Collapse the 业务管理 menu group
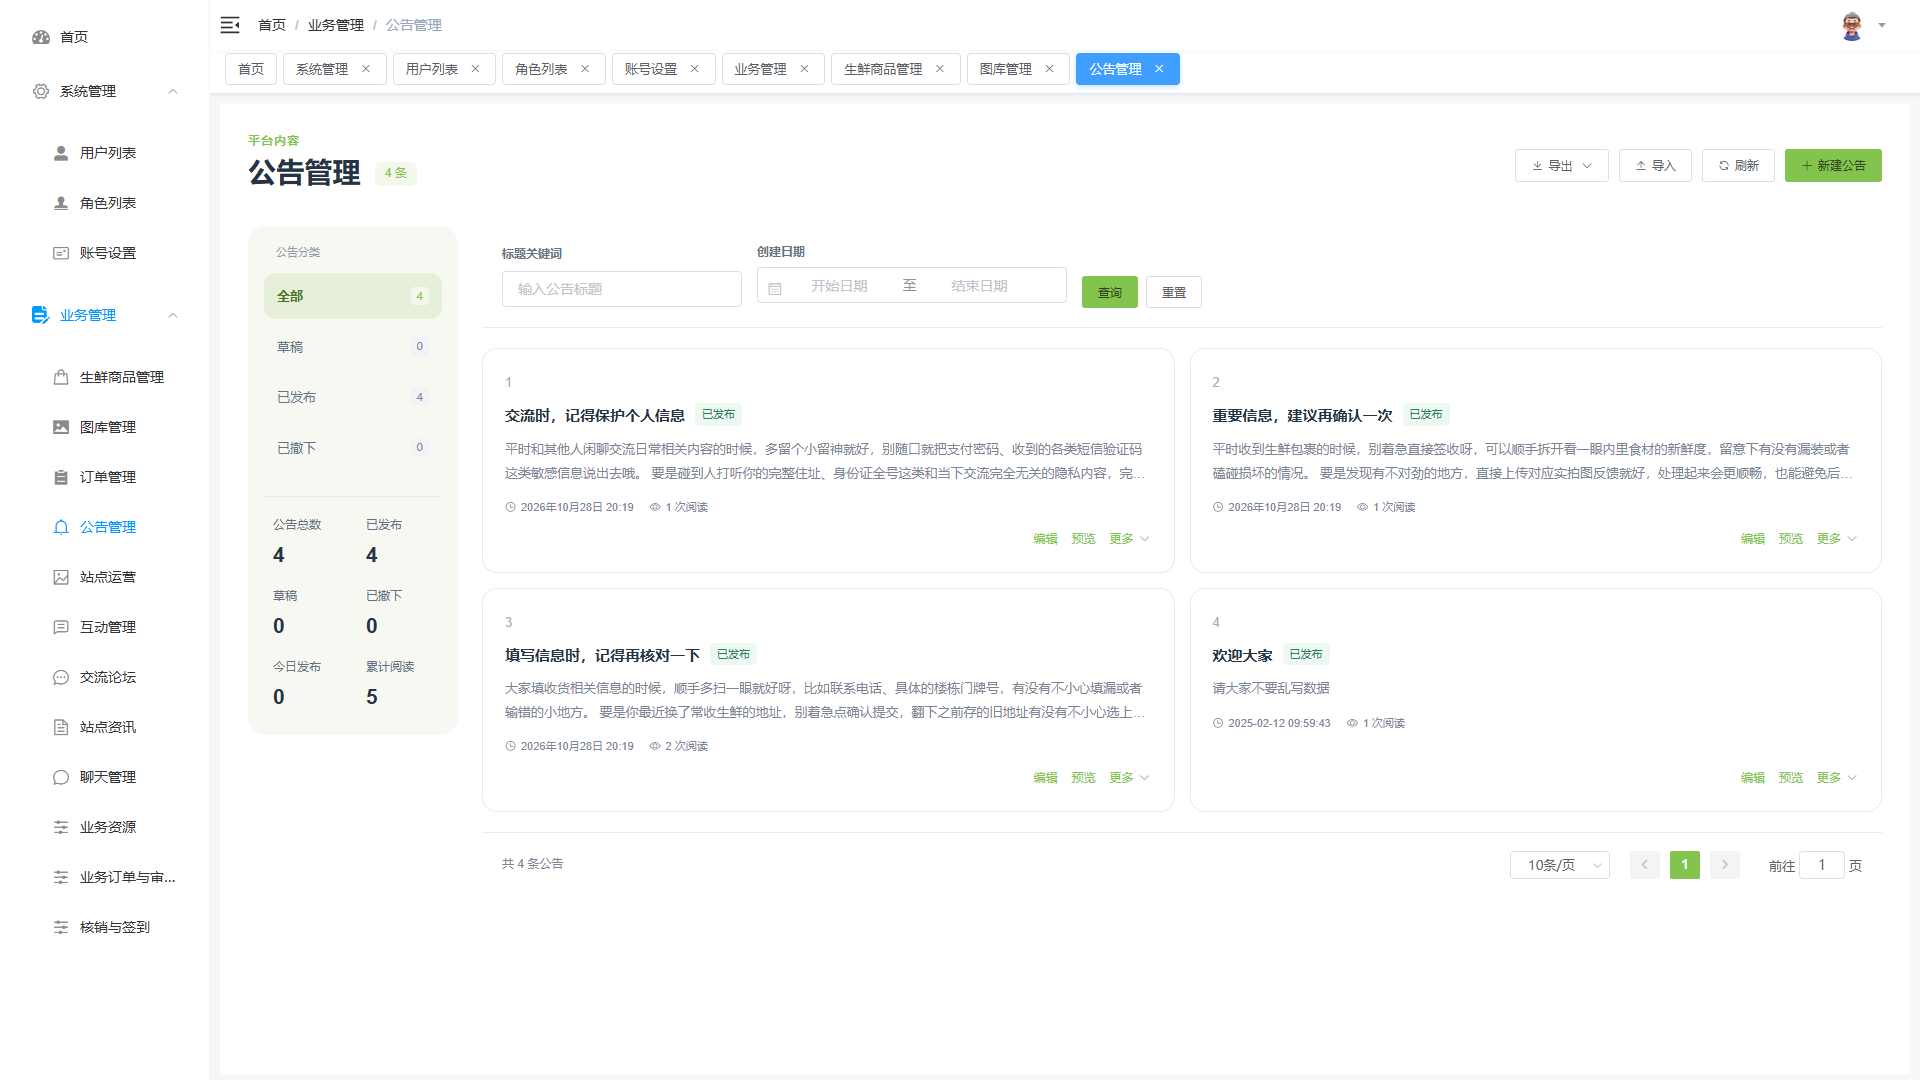The width and height of the screenshot is (1920, 1080). click(x=173, y=315)
